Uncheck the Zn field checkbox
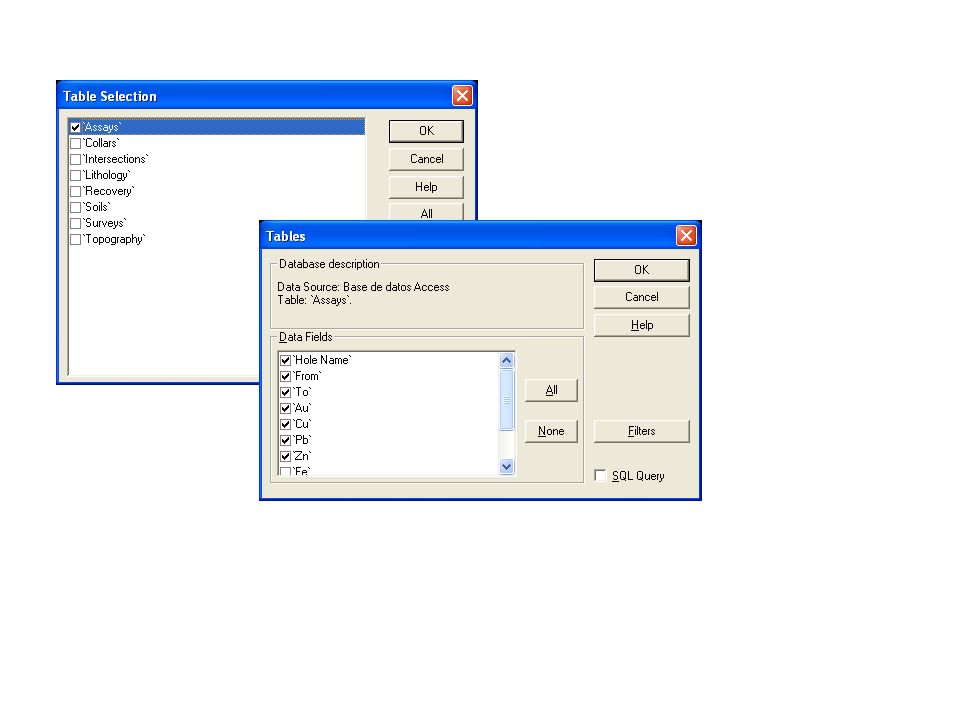The image size is (960, 720). 285,456
